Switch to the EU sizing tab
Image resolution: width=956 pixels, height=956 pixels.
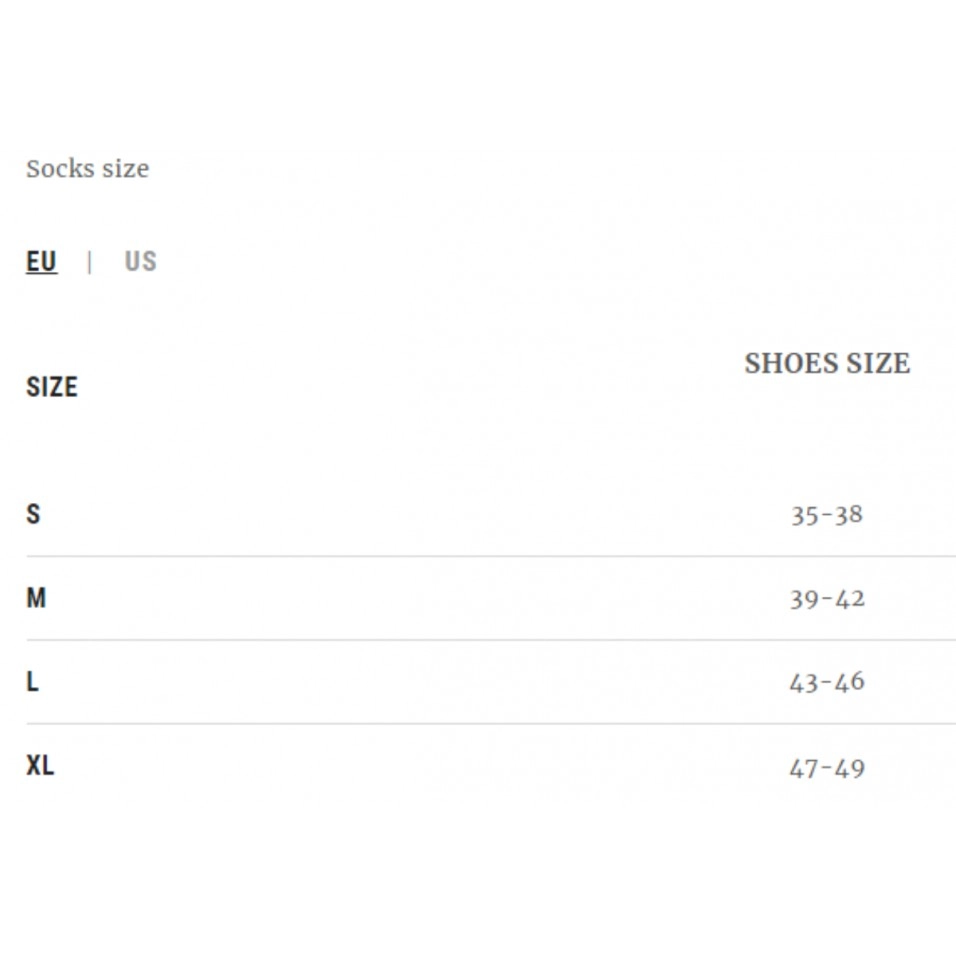click(x=41, y=262)
